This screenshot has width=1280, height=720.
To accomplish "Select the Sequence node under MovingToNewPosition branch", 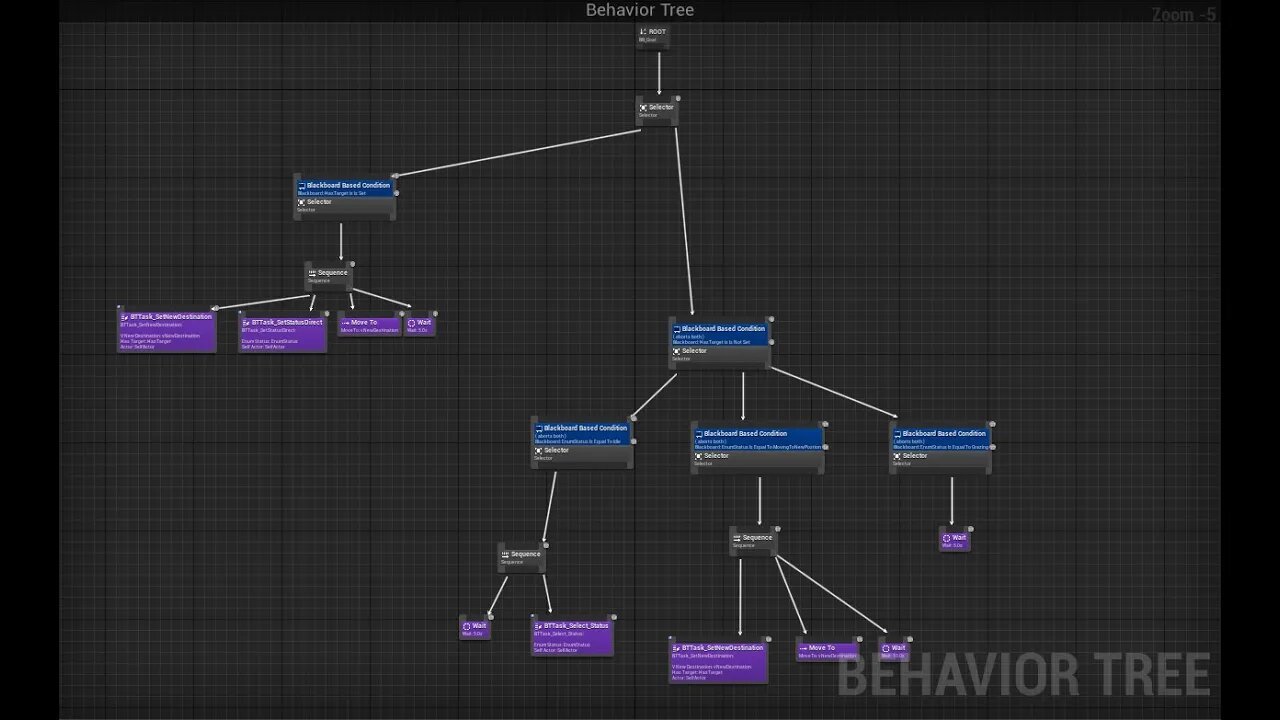I will click(753, 541).
